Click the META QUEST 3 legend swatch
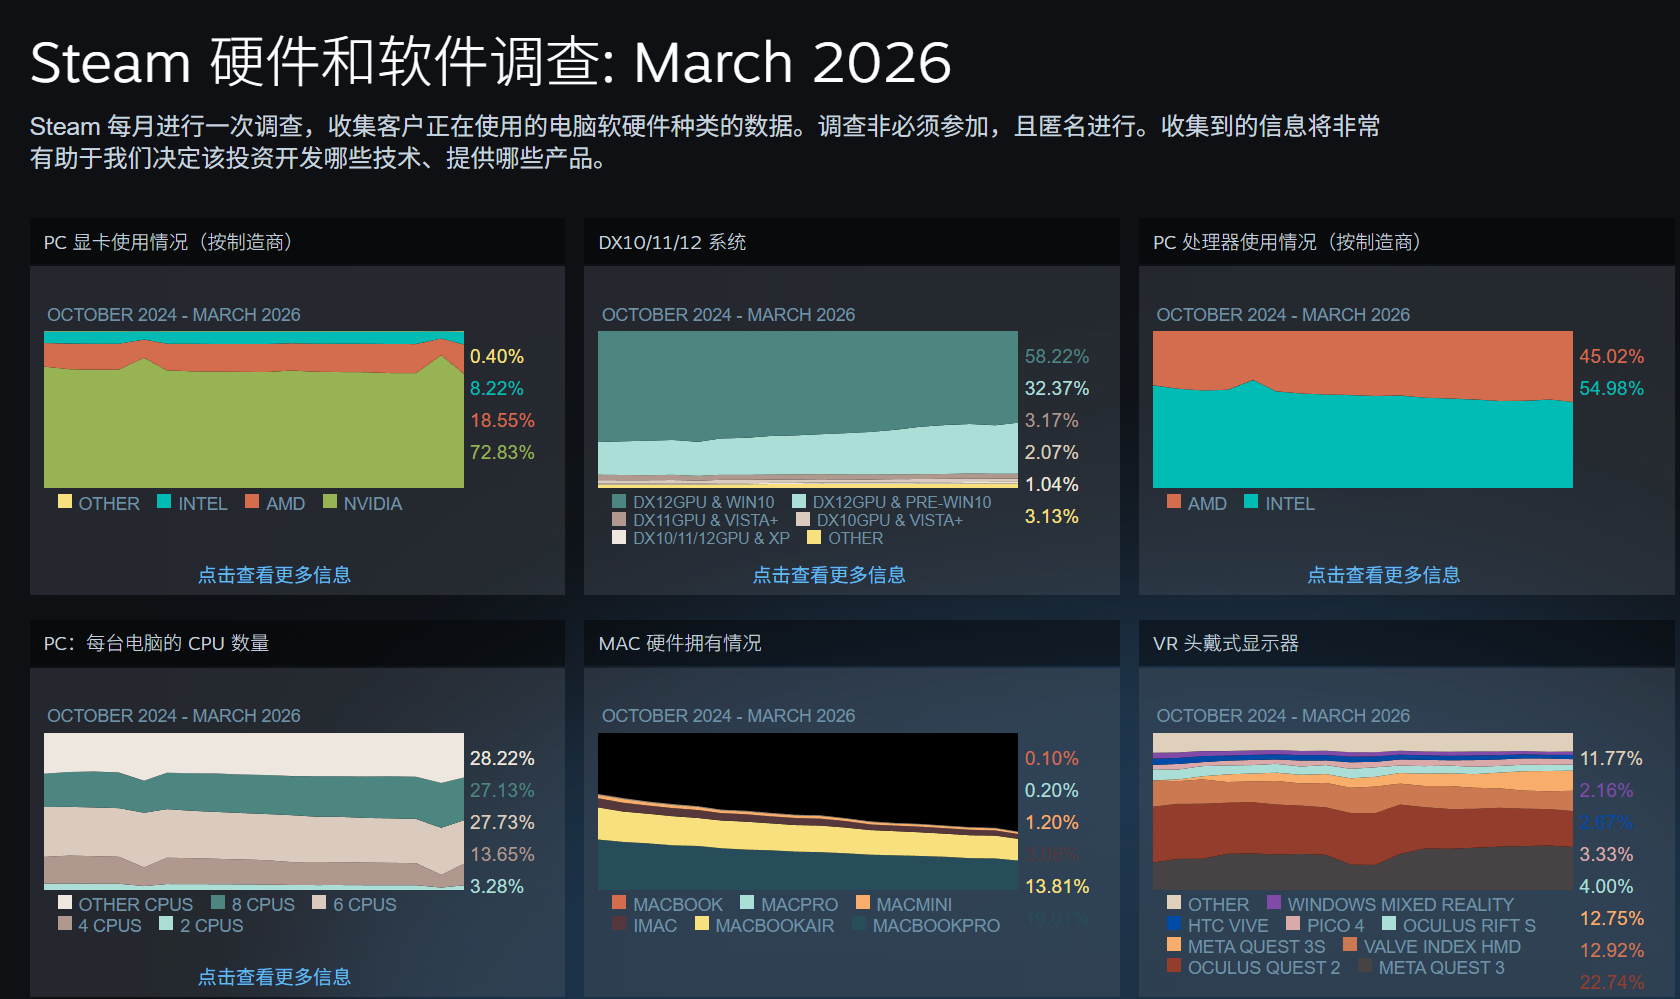This screenshot has width=1680, height=999. (x=1365, y=966)
